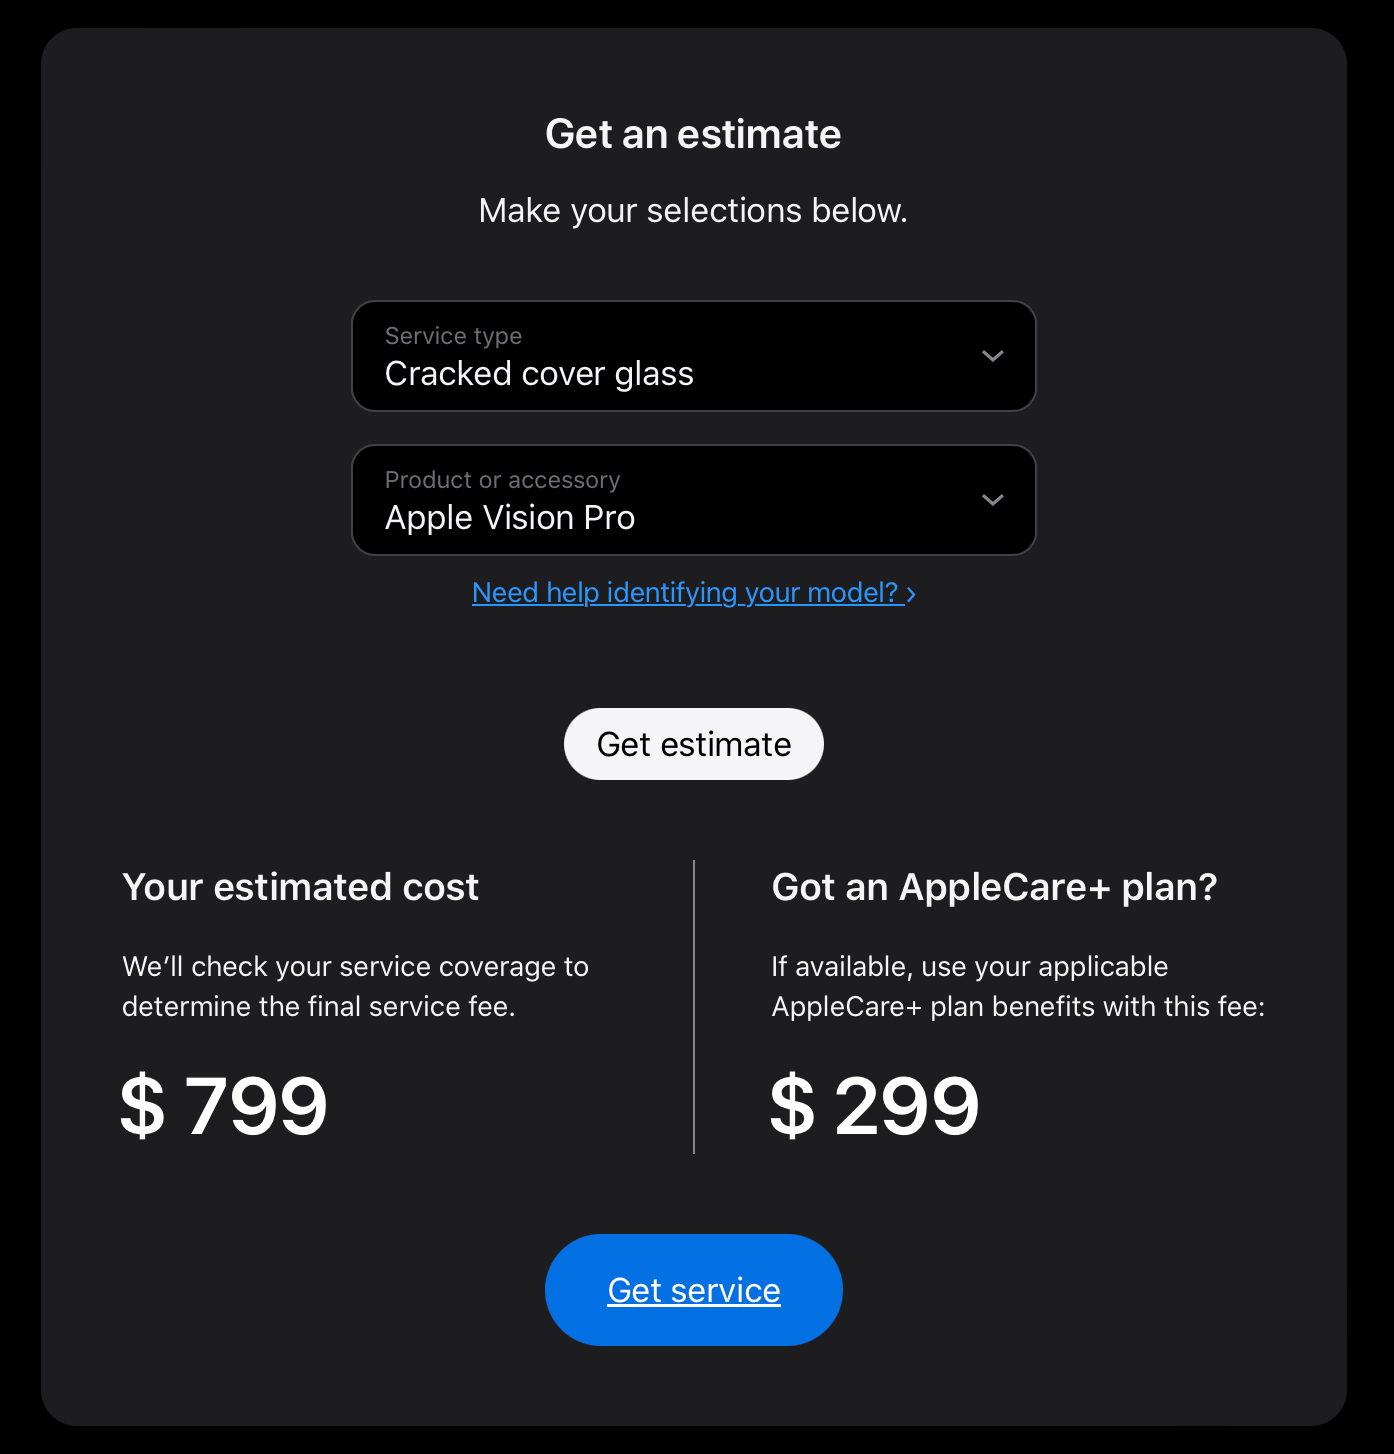Open the Cracked cover glass selection
The height and width of the screenshot is (1454, 1394).
click(539, 374)
